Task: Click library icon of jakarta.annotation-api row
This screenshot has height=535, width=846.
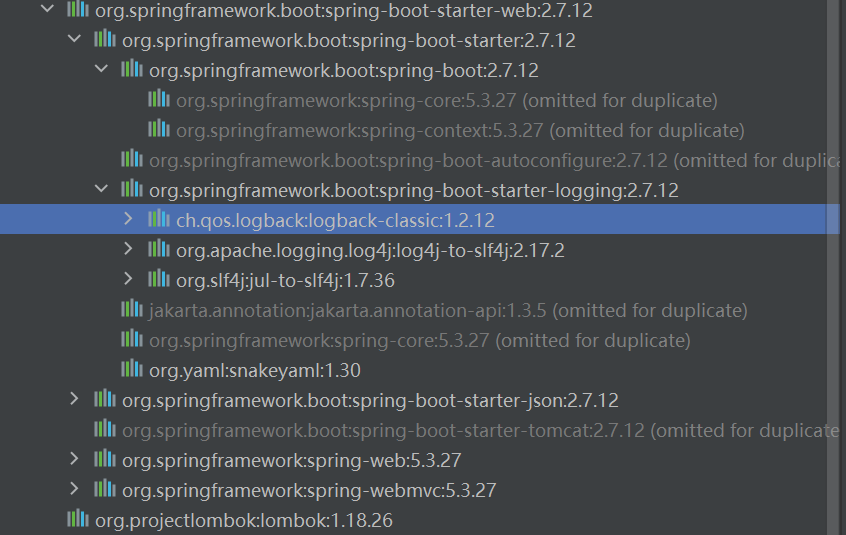Action: (132, 308)
